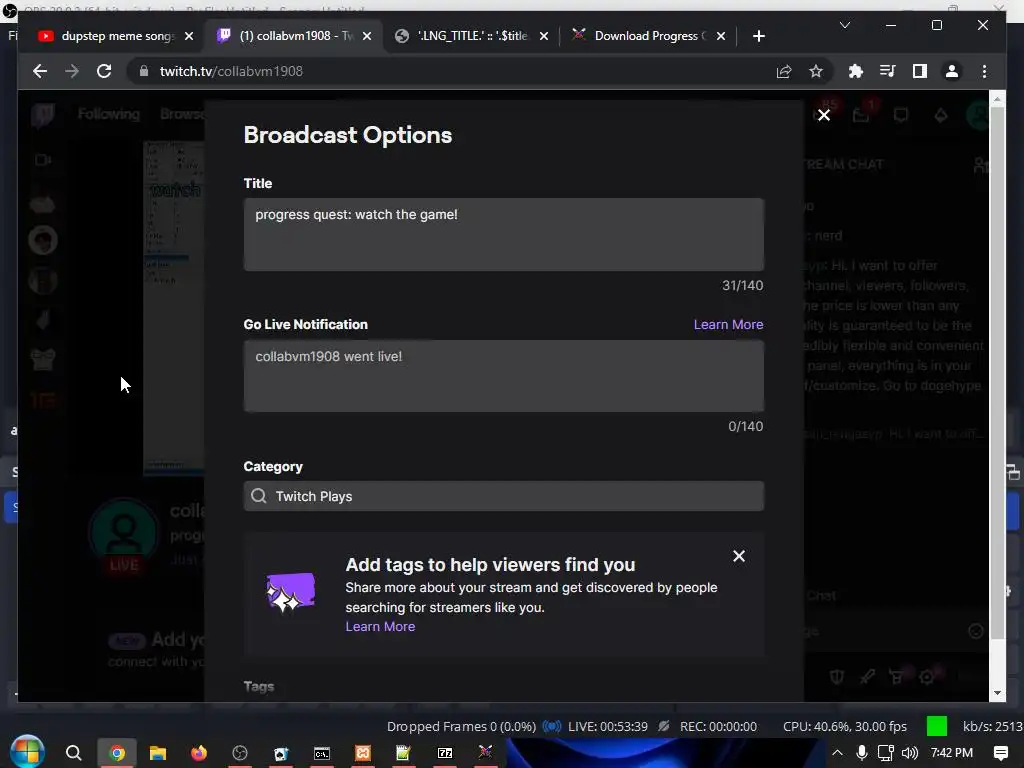Open XAMPP taskbar icon
Screen dimensions: 1024x768
pyautogui.click(x=362, y=753)
